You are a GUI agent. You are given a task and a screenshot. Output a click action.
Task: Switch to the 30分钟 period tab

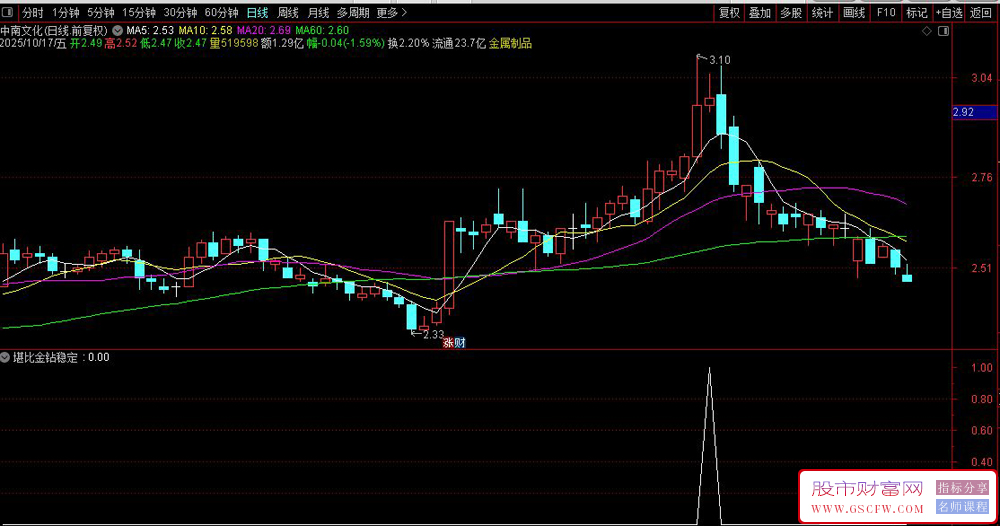[x=180, y=13]
